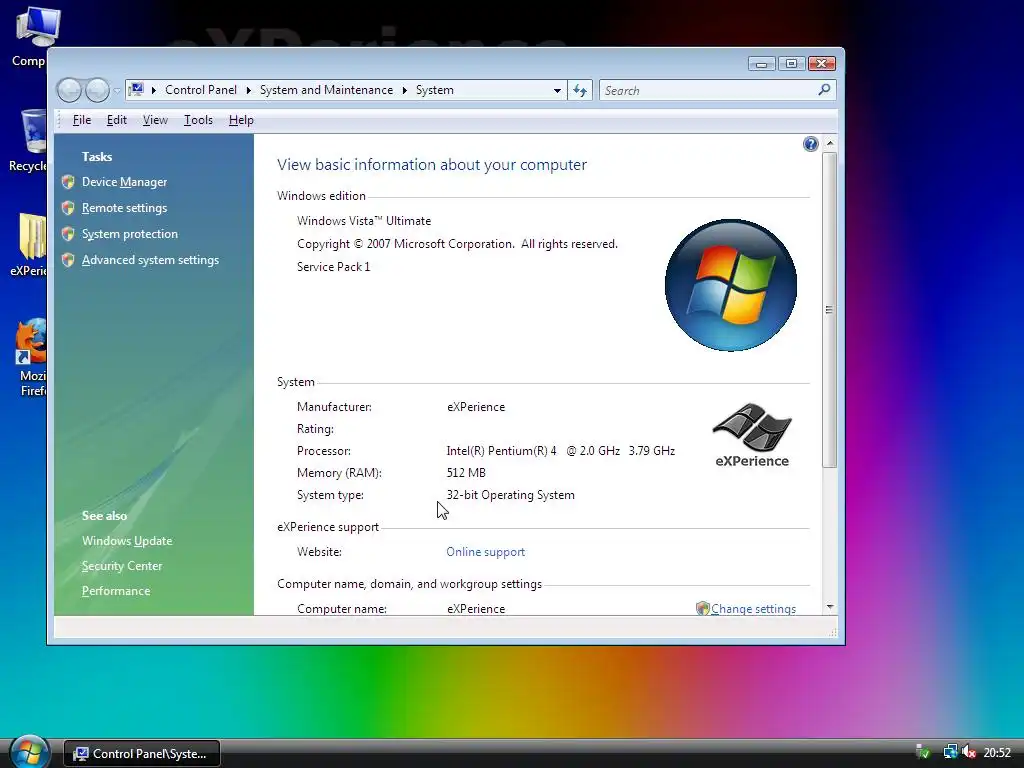Viewport: 1024px width, 768px height.
Task: Maximize the System window
Action: (x=791, y=63)
